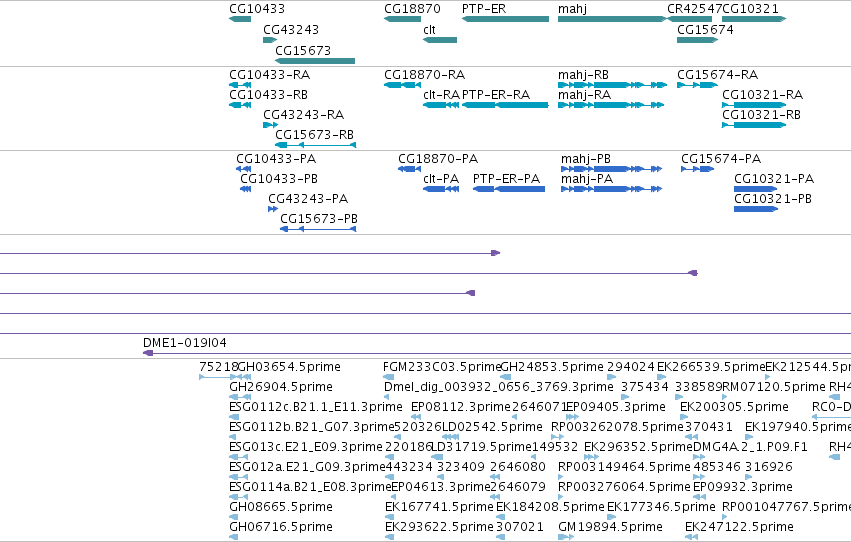Select the RP003149464.5prime label

[x=624, y=467]
